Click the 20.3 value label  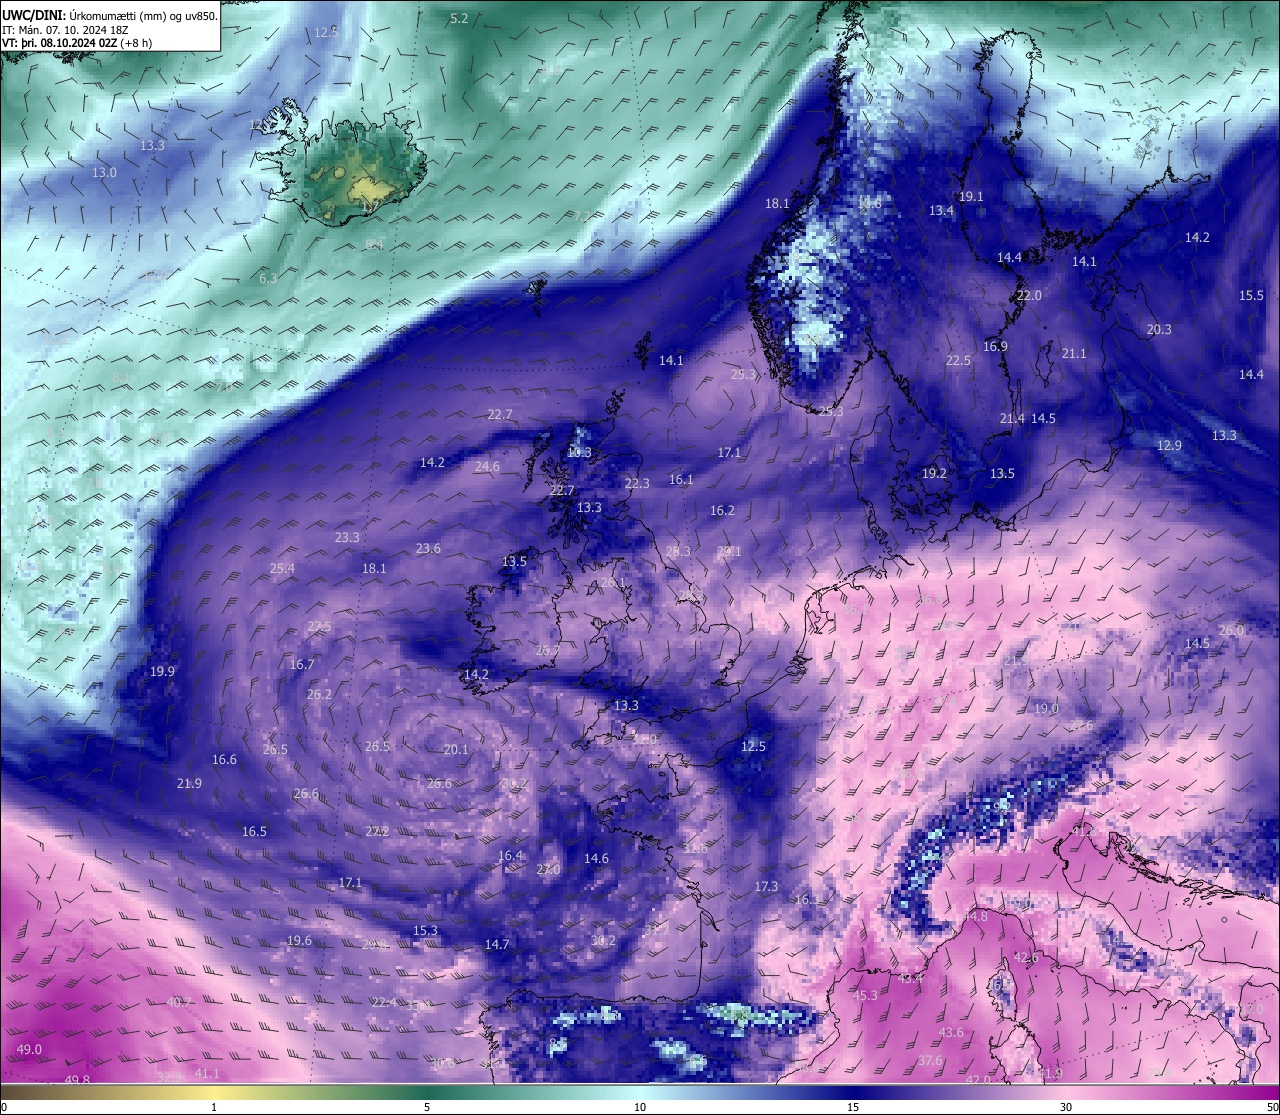(x=1159, y=329)
